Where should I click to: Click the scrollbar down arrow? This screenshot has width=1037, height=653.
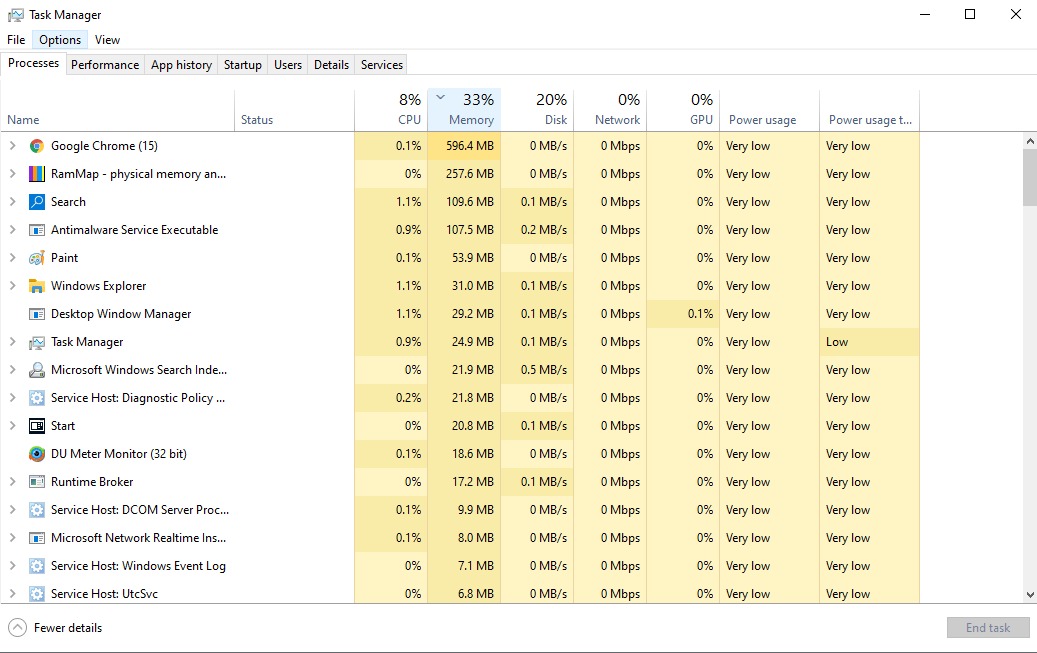(1030, 595)
